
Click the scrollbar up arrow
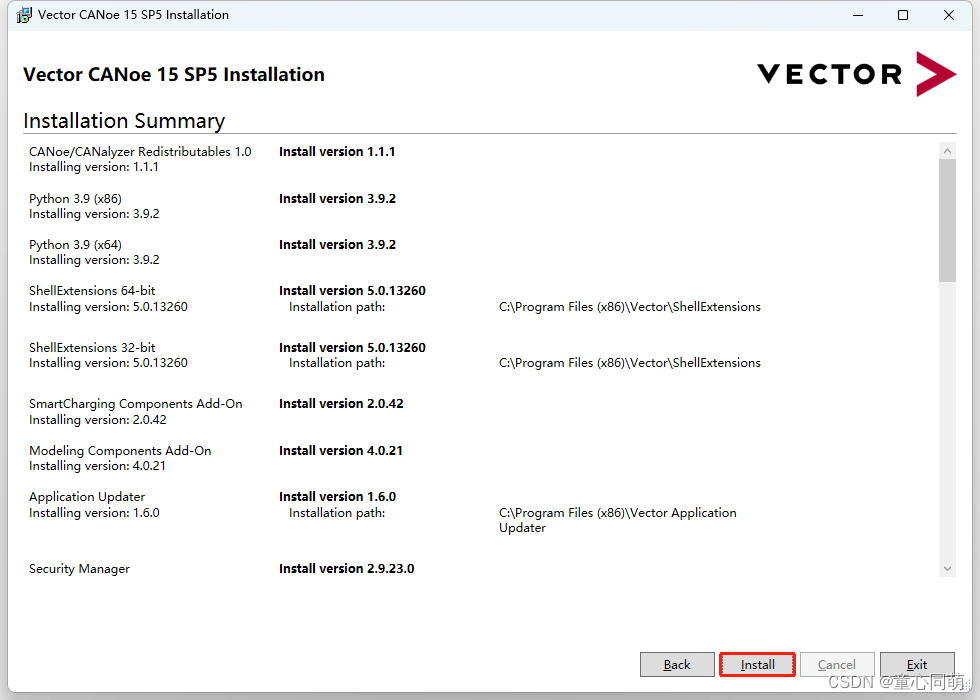948,151
